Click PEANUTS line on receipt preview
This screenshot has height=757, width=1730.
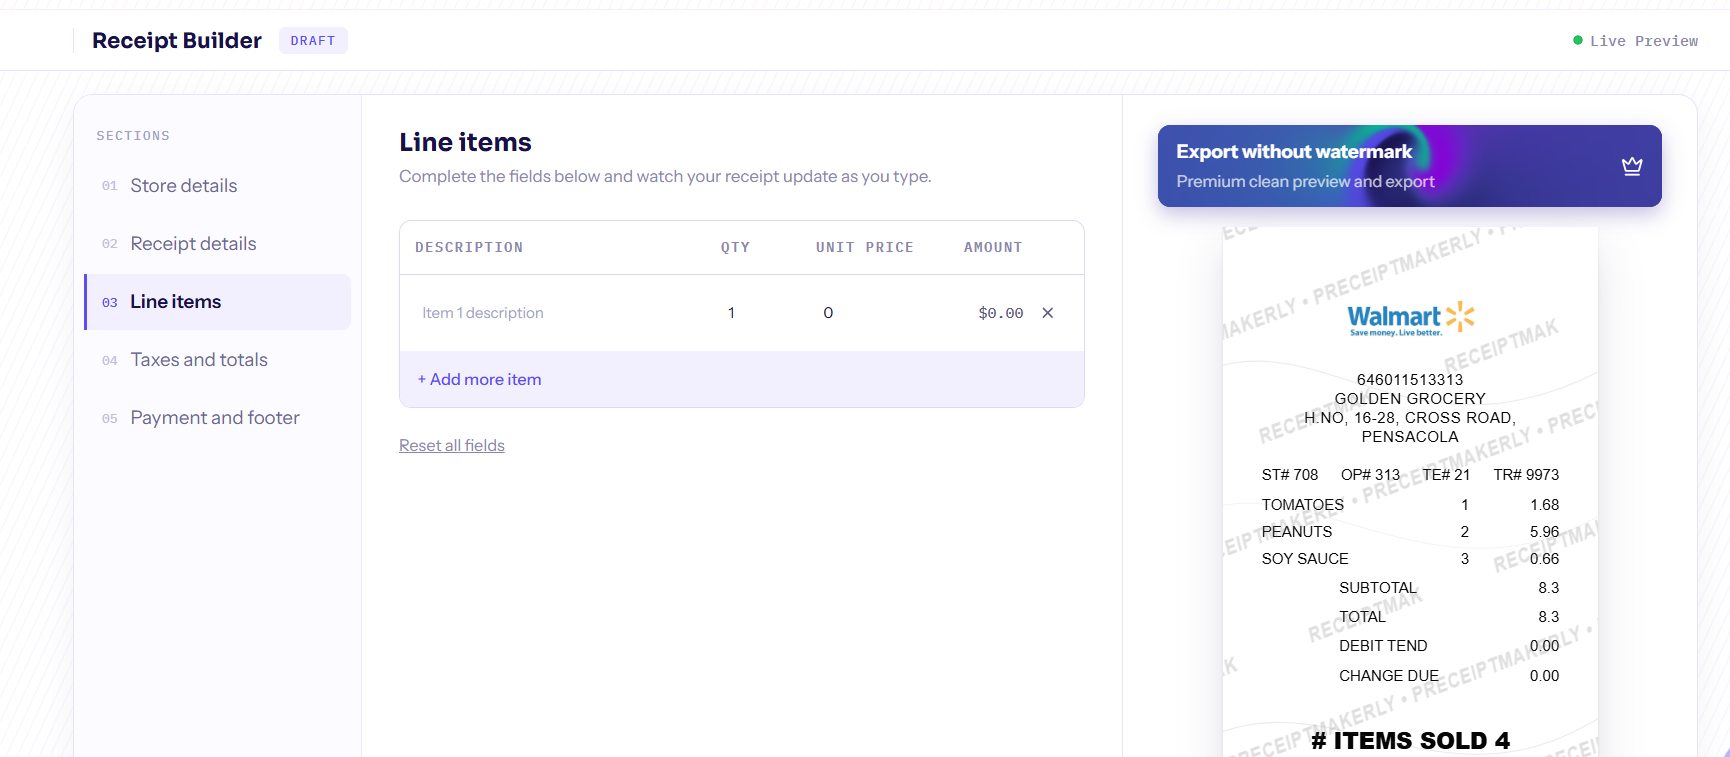click(1410, 532)
